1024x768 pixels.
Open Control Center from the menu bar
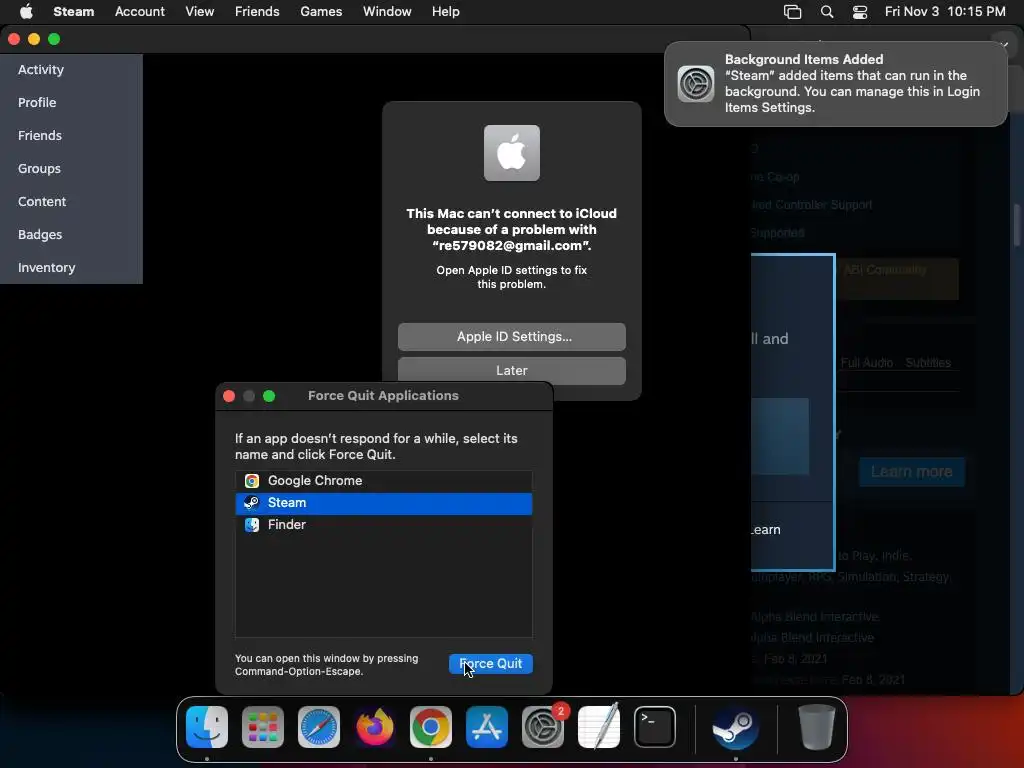pyautogui.click(x=860, y=12)
